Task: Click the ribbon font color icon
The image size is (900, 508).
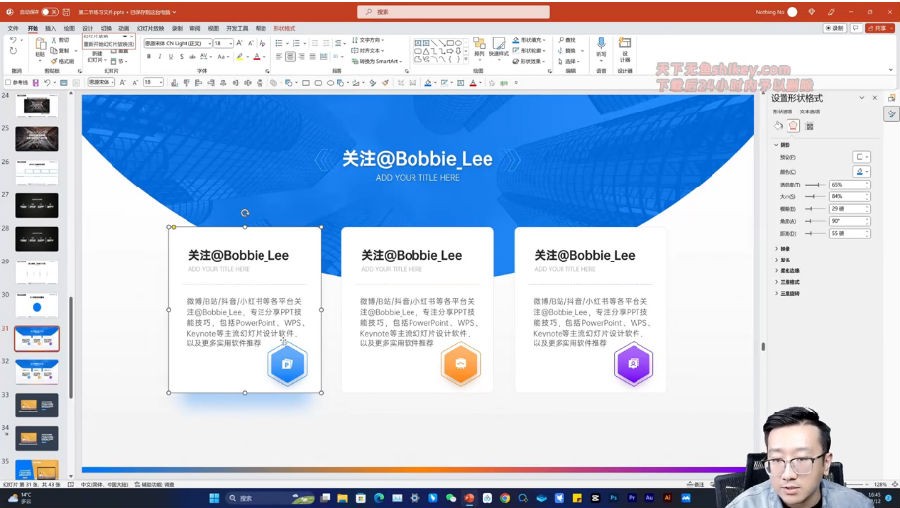Action: [x=257, y=56]
